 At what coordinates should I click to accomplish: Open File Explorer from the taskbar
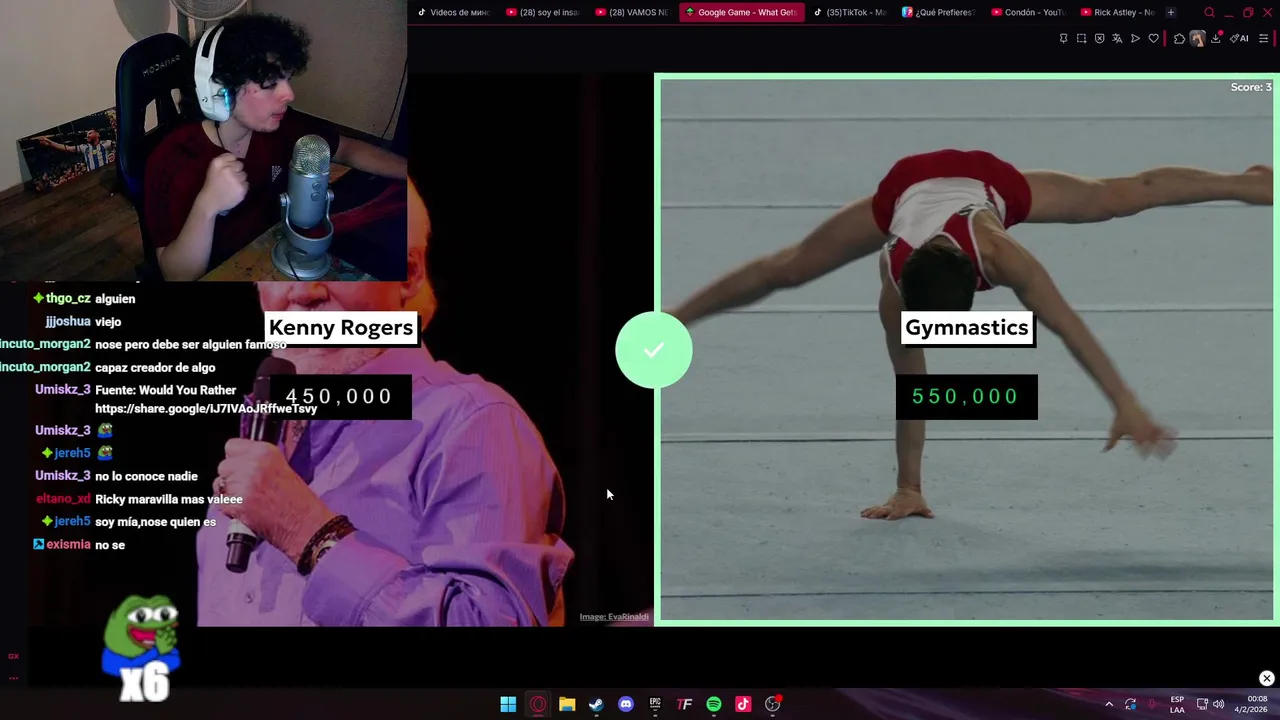click(567, 704)
